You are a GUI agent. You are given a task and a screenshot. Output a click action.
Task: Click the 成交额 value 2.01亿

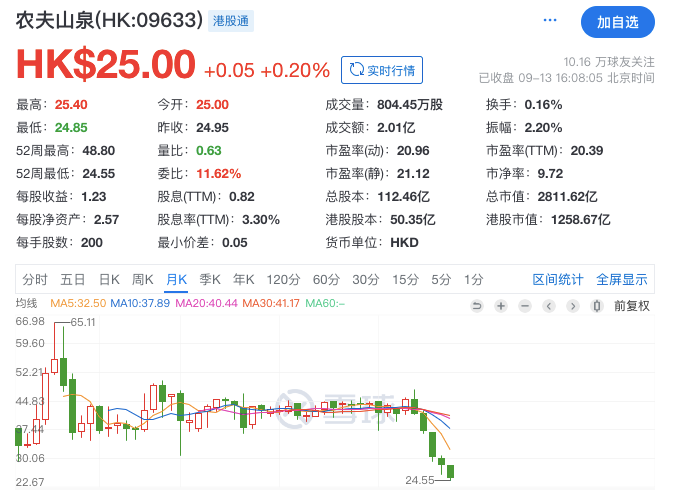tap(396, 128)
